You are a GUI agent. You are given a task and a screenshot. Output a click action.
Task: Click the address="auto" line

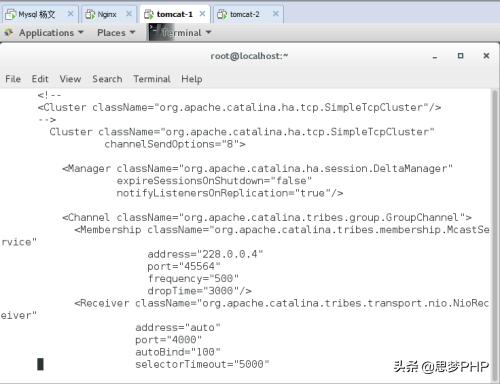(x=178, y=328)
